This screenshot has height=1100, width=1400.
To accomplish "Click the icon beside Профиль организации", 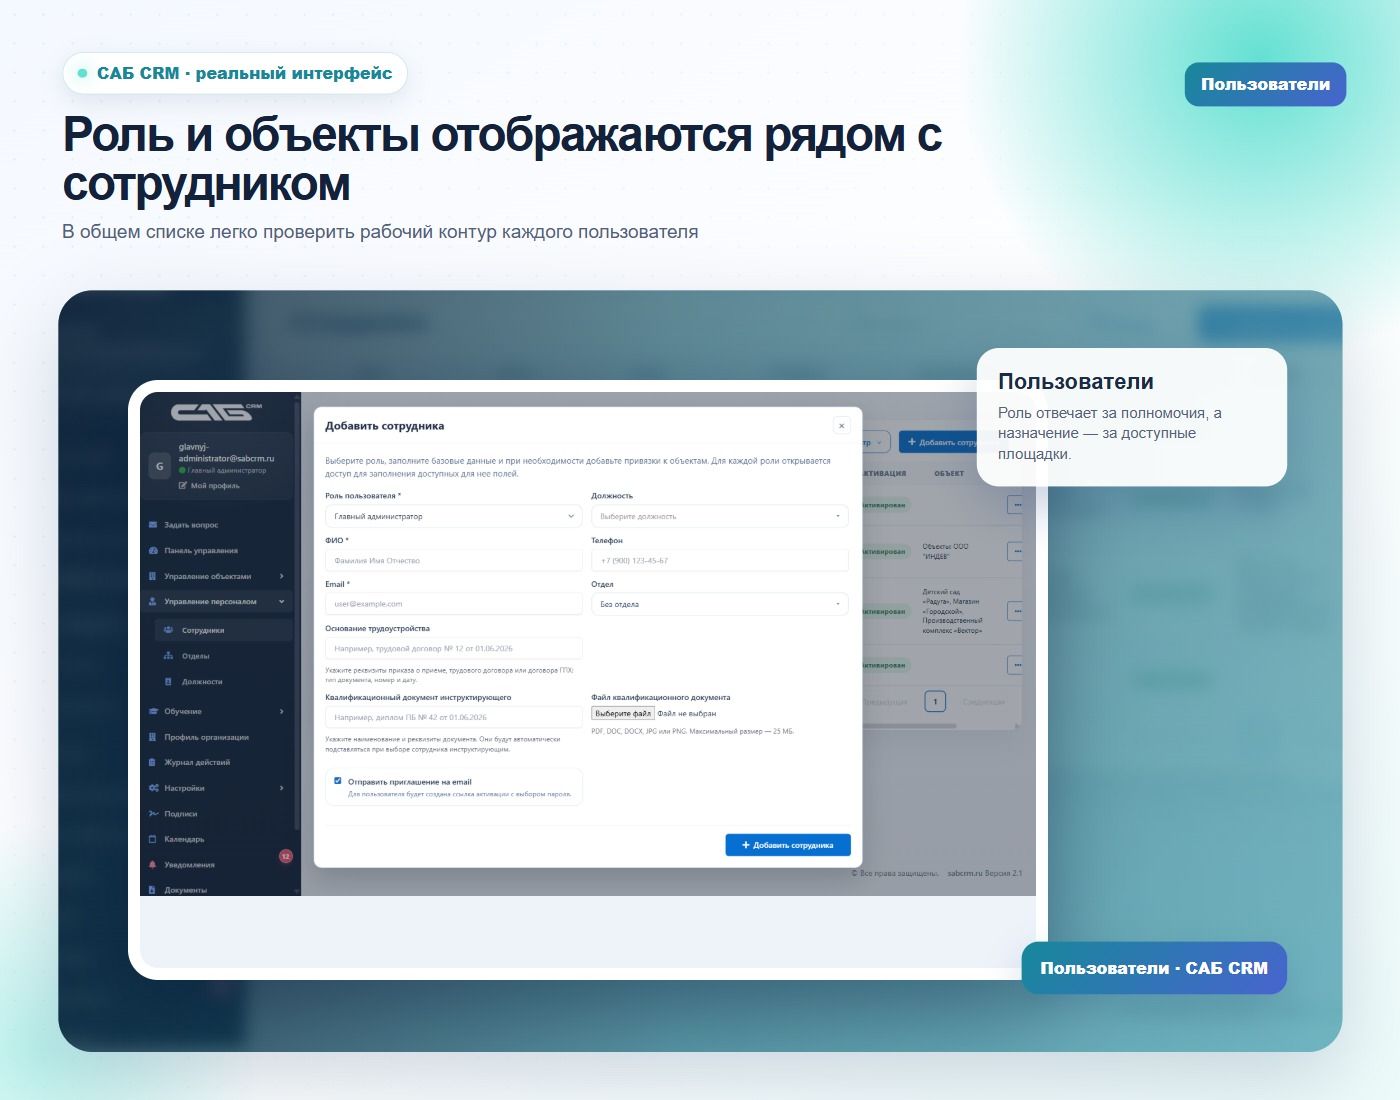I will click(x=153, y=737).
